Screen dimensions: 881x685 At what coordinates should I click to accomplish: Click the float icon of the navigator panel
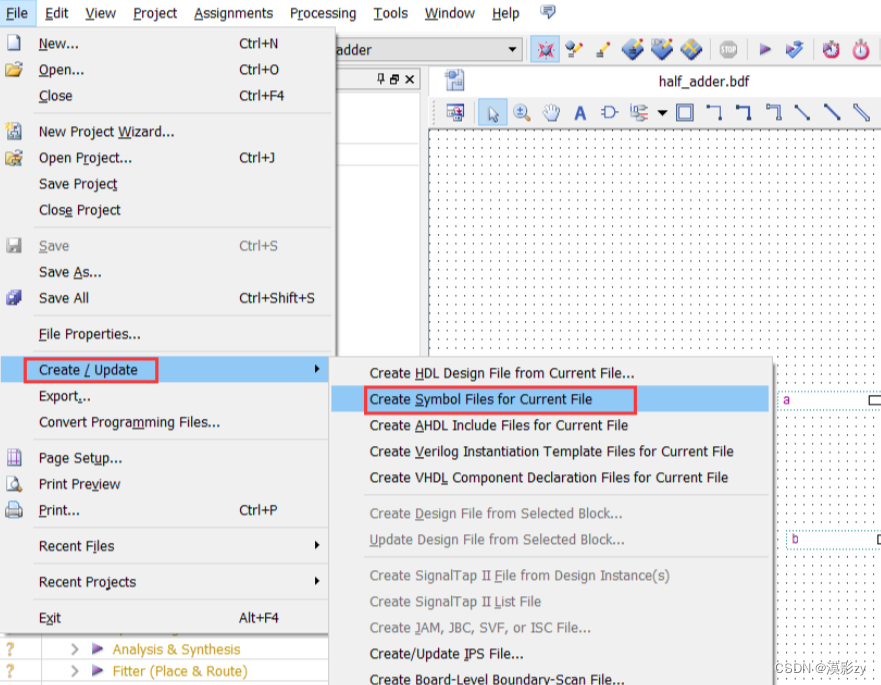pyautogui.click(x=394, y=79)
